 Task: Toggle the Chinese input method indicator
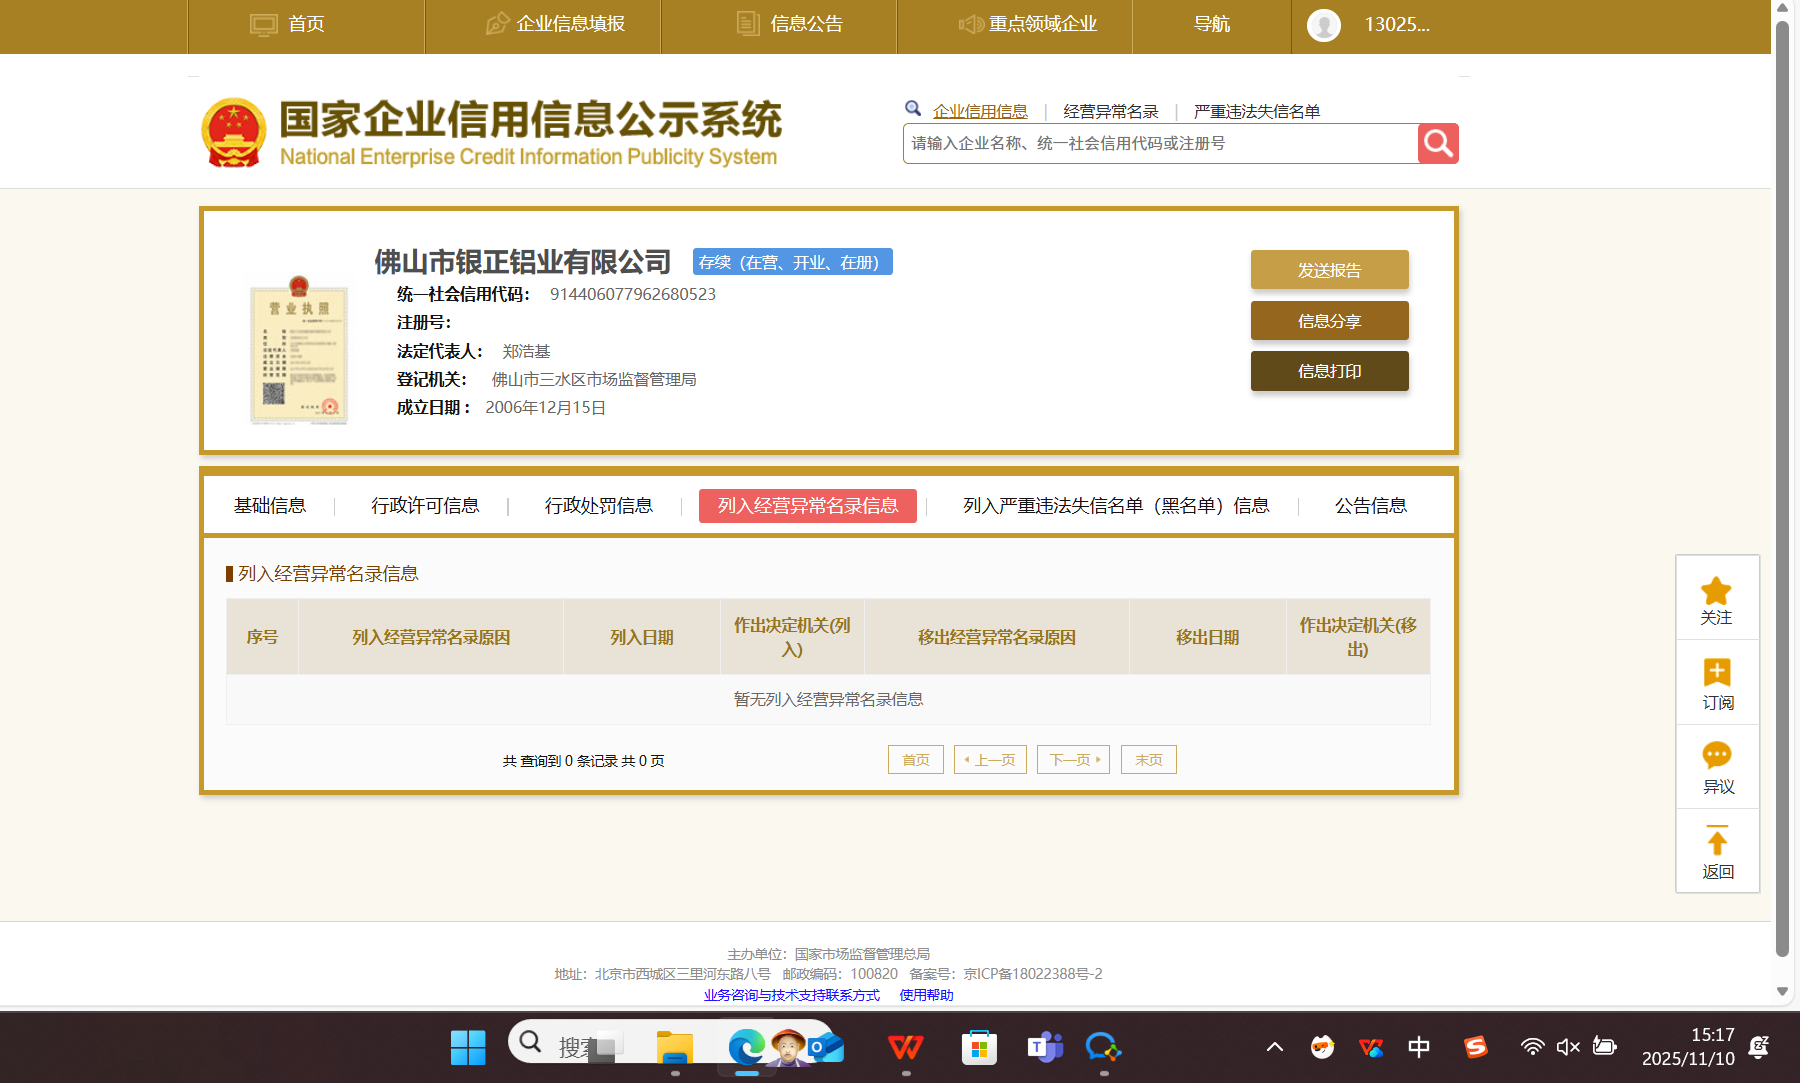pyautogui.click(x=1418, y=1047)
